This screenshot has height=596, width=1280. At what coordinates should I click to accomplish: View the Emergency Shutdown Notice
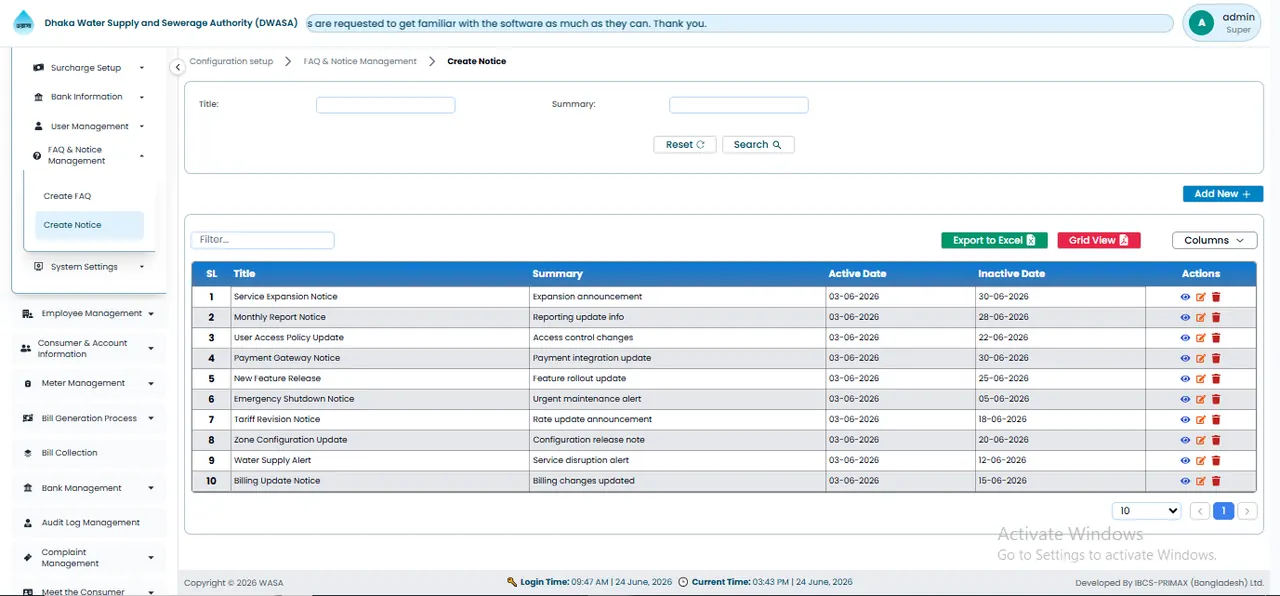(x=1185, y=399)
